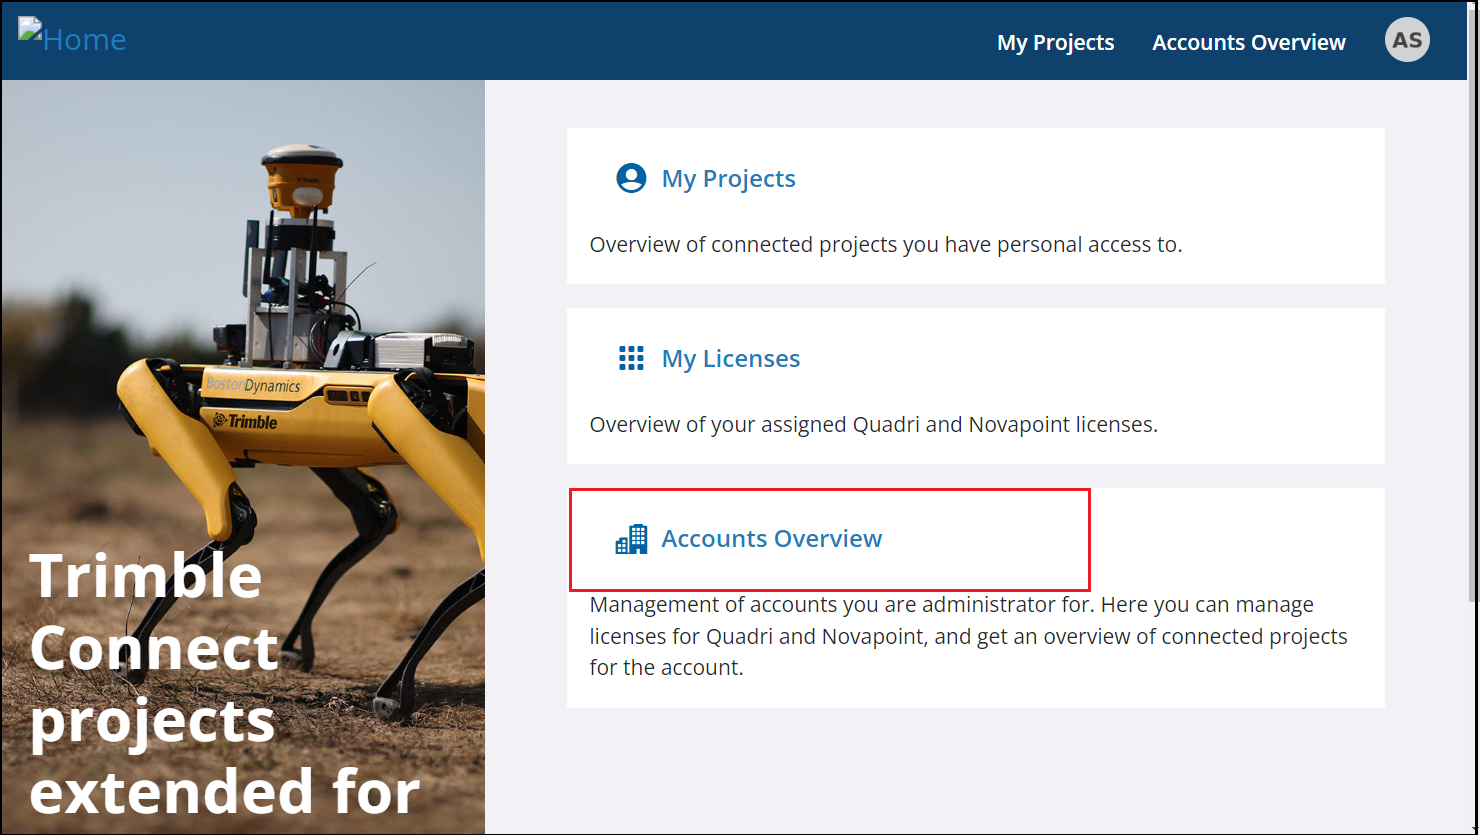Click the My Licenses grid icon
The height and width of the screenshot is (835, 1480).
coord(631,358)
